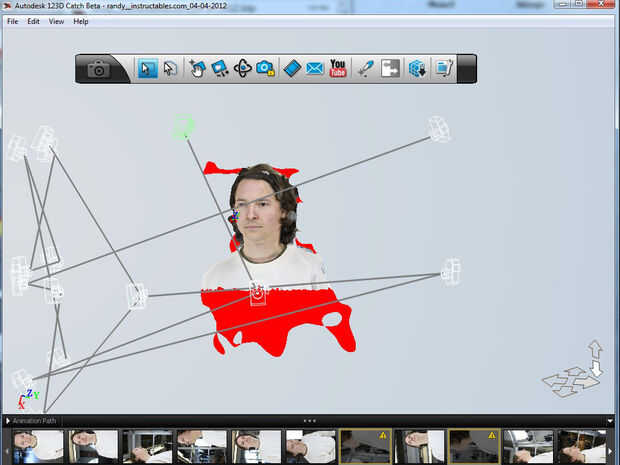The height and width of the screenshot is (465, 620).
Task: Open the File menu
Action: pos(13,21)
